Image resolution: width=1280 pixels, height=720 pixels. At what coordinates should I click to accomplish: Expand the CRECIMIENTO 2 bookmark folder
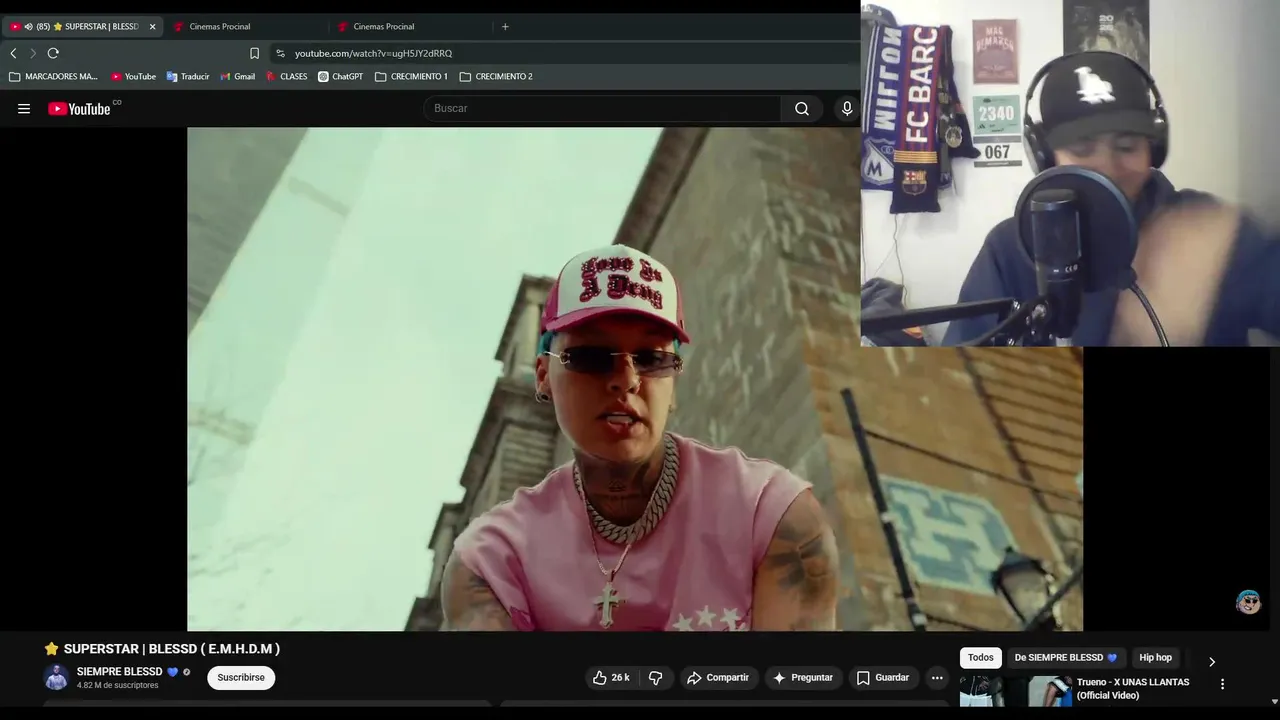(x=496, y=77)
